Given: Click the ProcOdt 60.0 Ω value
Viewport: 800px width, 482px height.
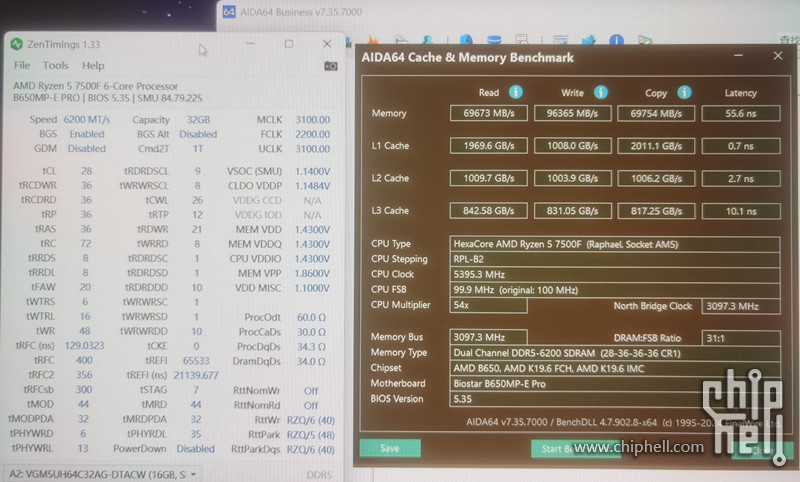Looking at the screenshot, I should point(311,317).
